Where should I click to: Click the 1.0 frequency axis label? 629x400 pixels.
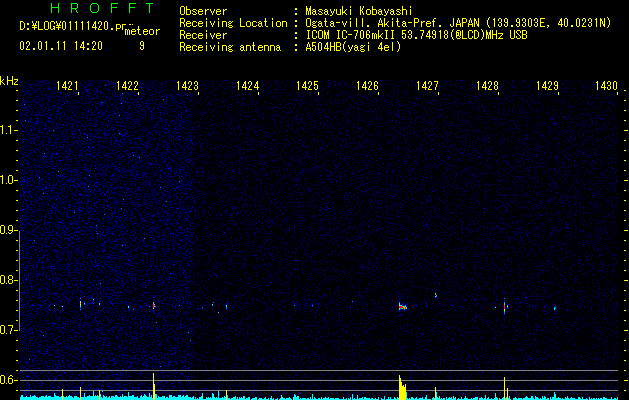(x=9, y=180)
